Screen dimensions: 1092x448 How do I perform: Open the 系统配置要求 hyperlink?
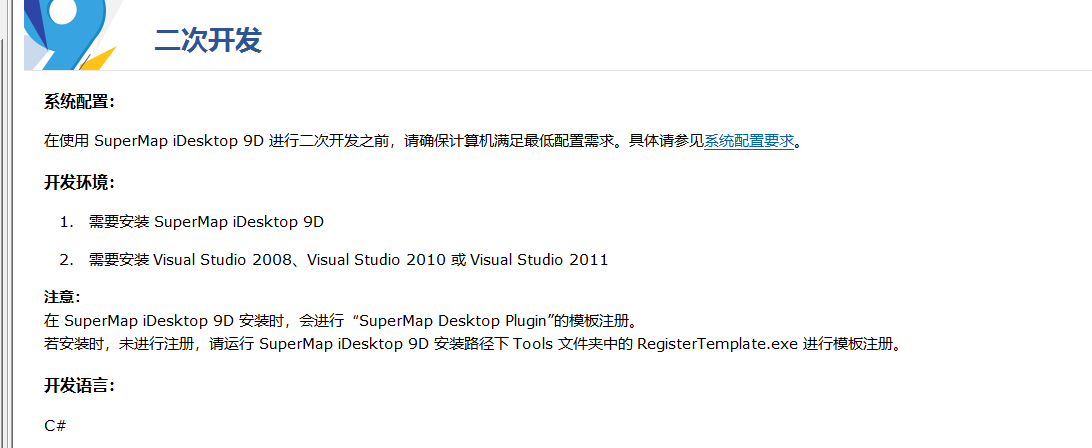(x=749, y=141)
